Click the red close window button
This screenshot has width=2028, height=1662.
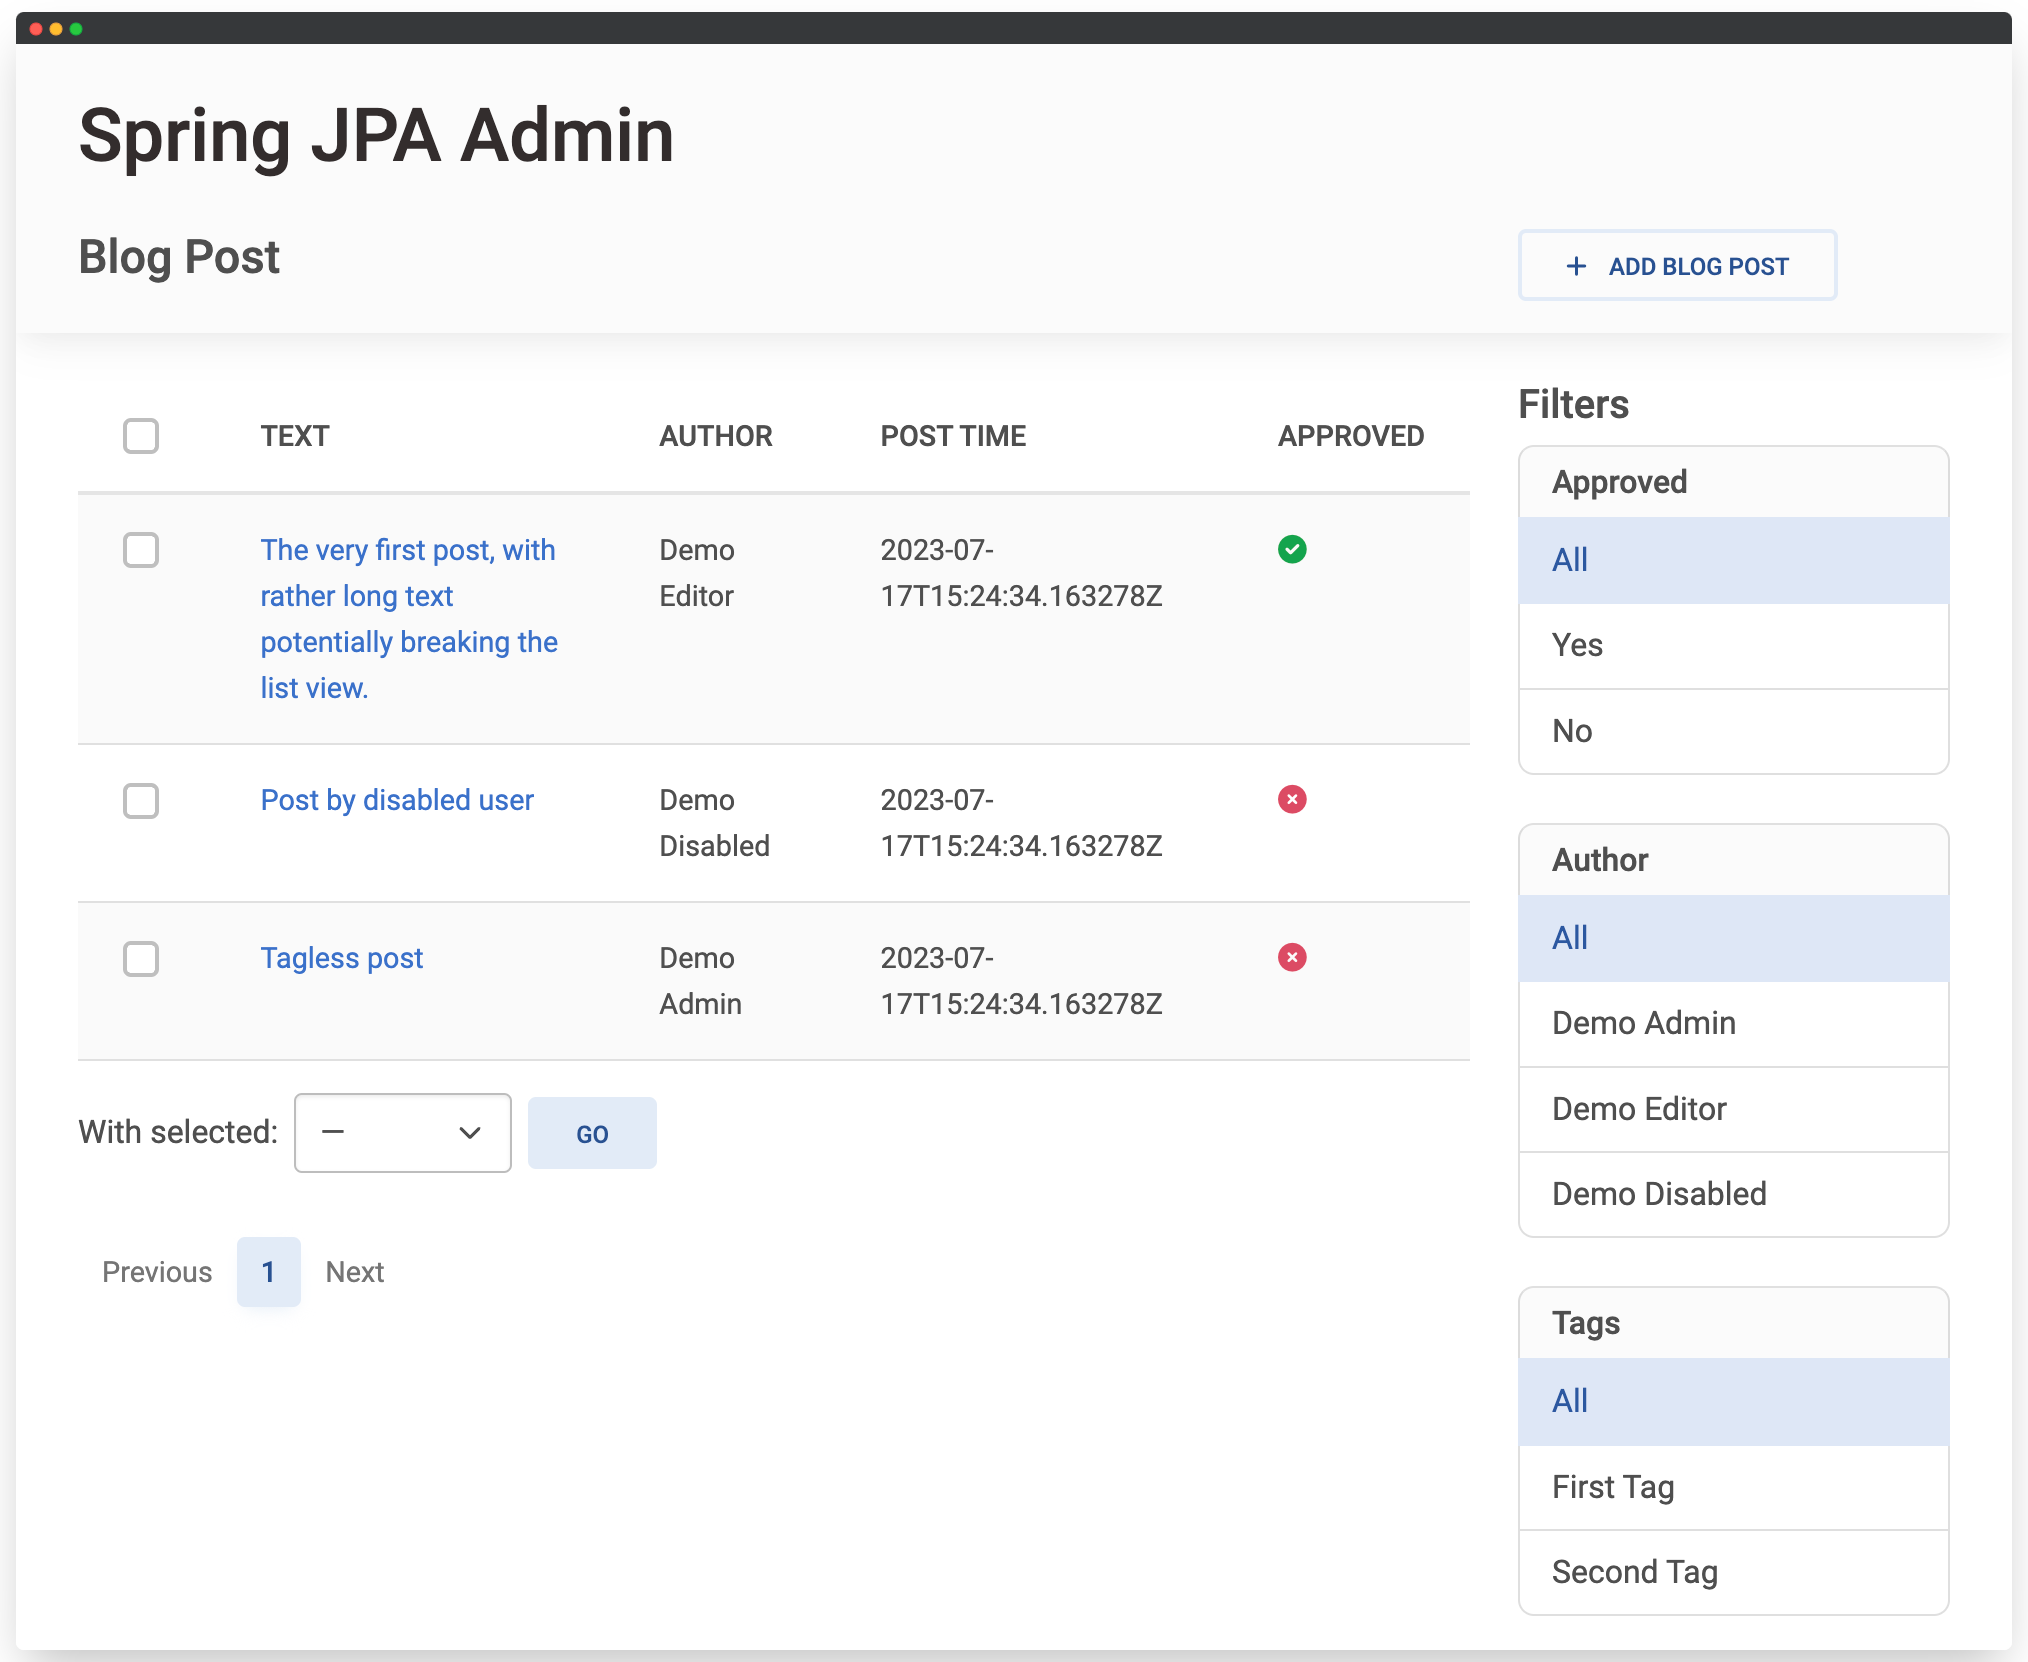point(36,29)
